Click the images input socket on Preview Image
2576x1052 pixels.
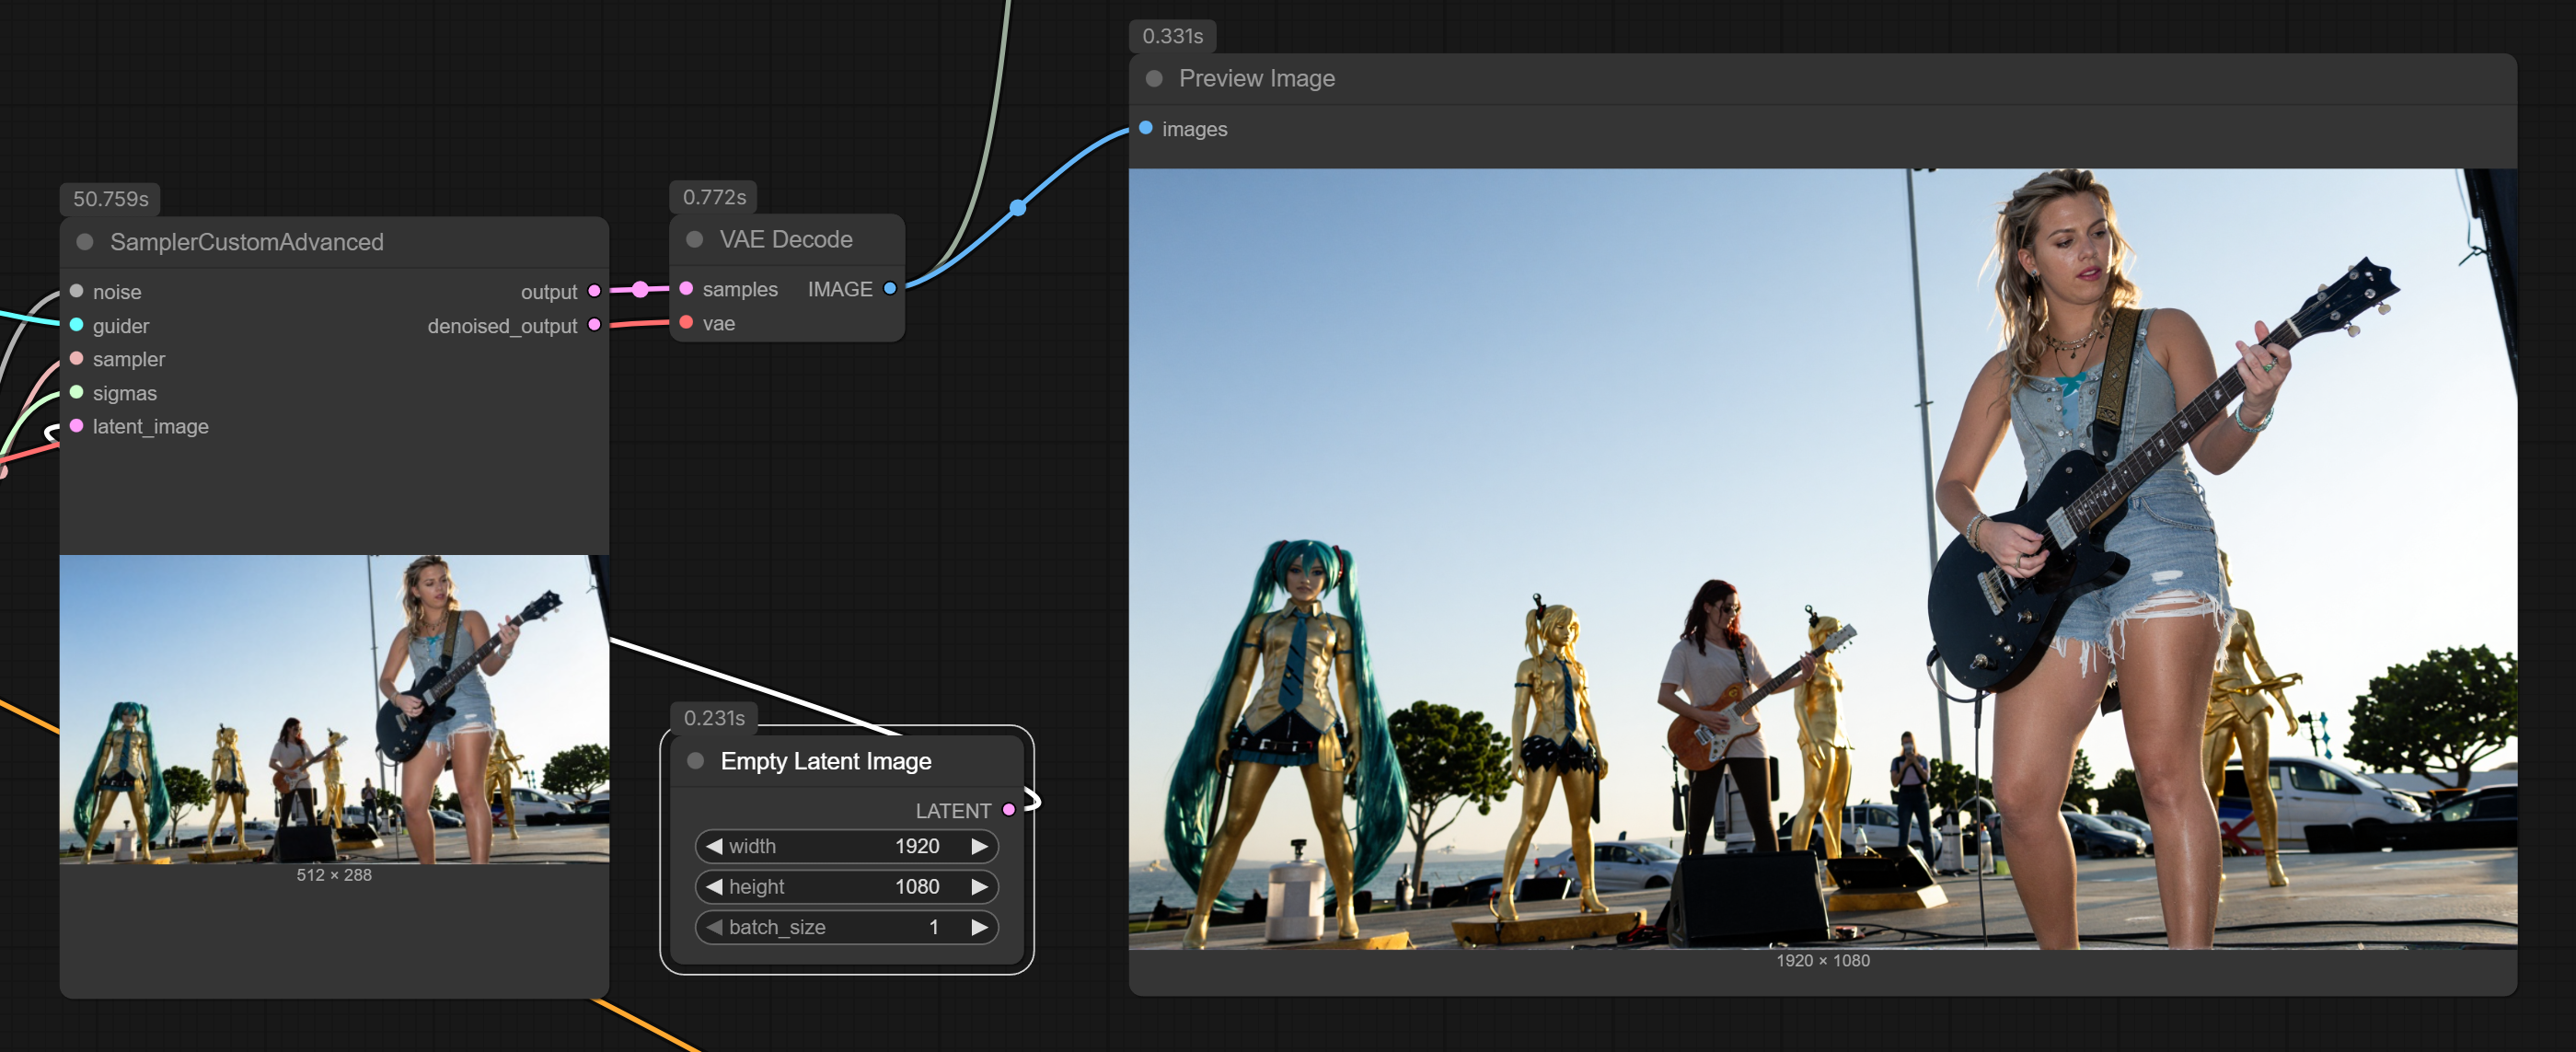1146,128
